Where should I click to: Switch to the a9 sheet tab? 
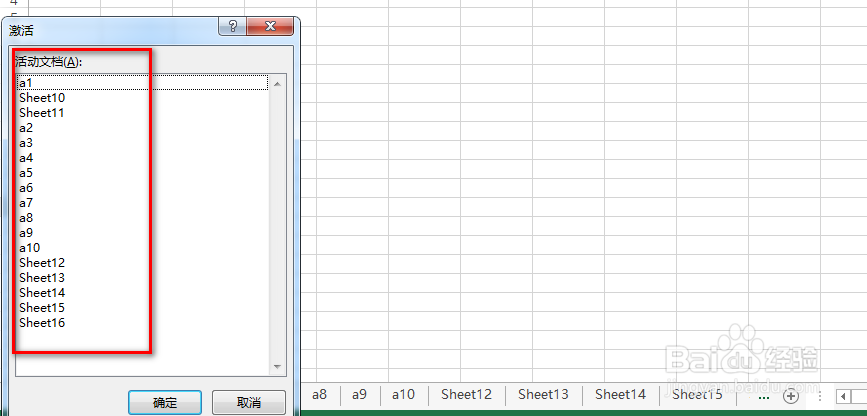click(359, 394)
